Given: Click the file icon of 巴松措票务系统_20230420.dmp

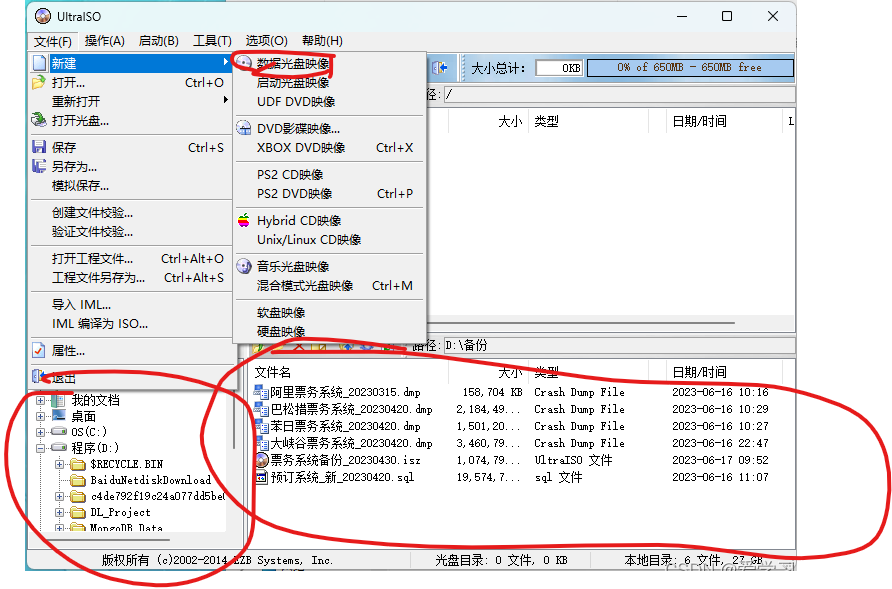Looking at the screenshot, I should point(261,409).
